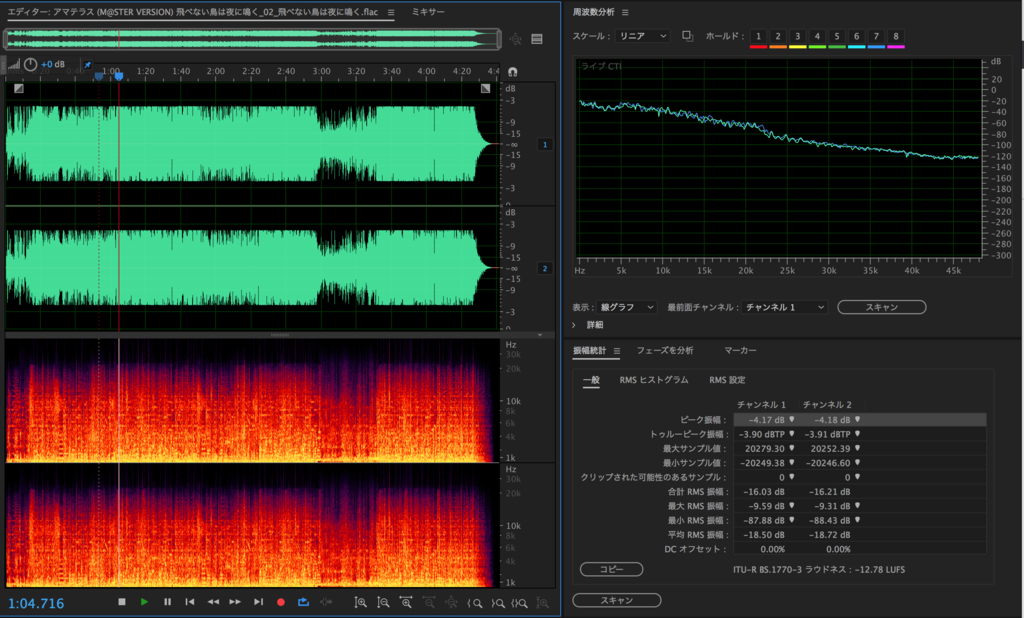Start playback with the green Play button

(144, 602)
